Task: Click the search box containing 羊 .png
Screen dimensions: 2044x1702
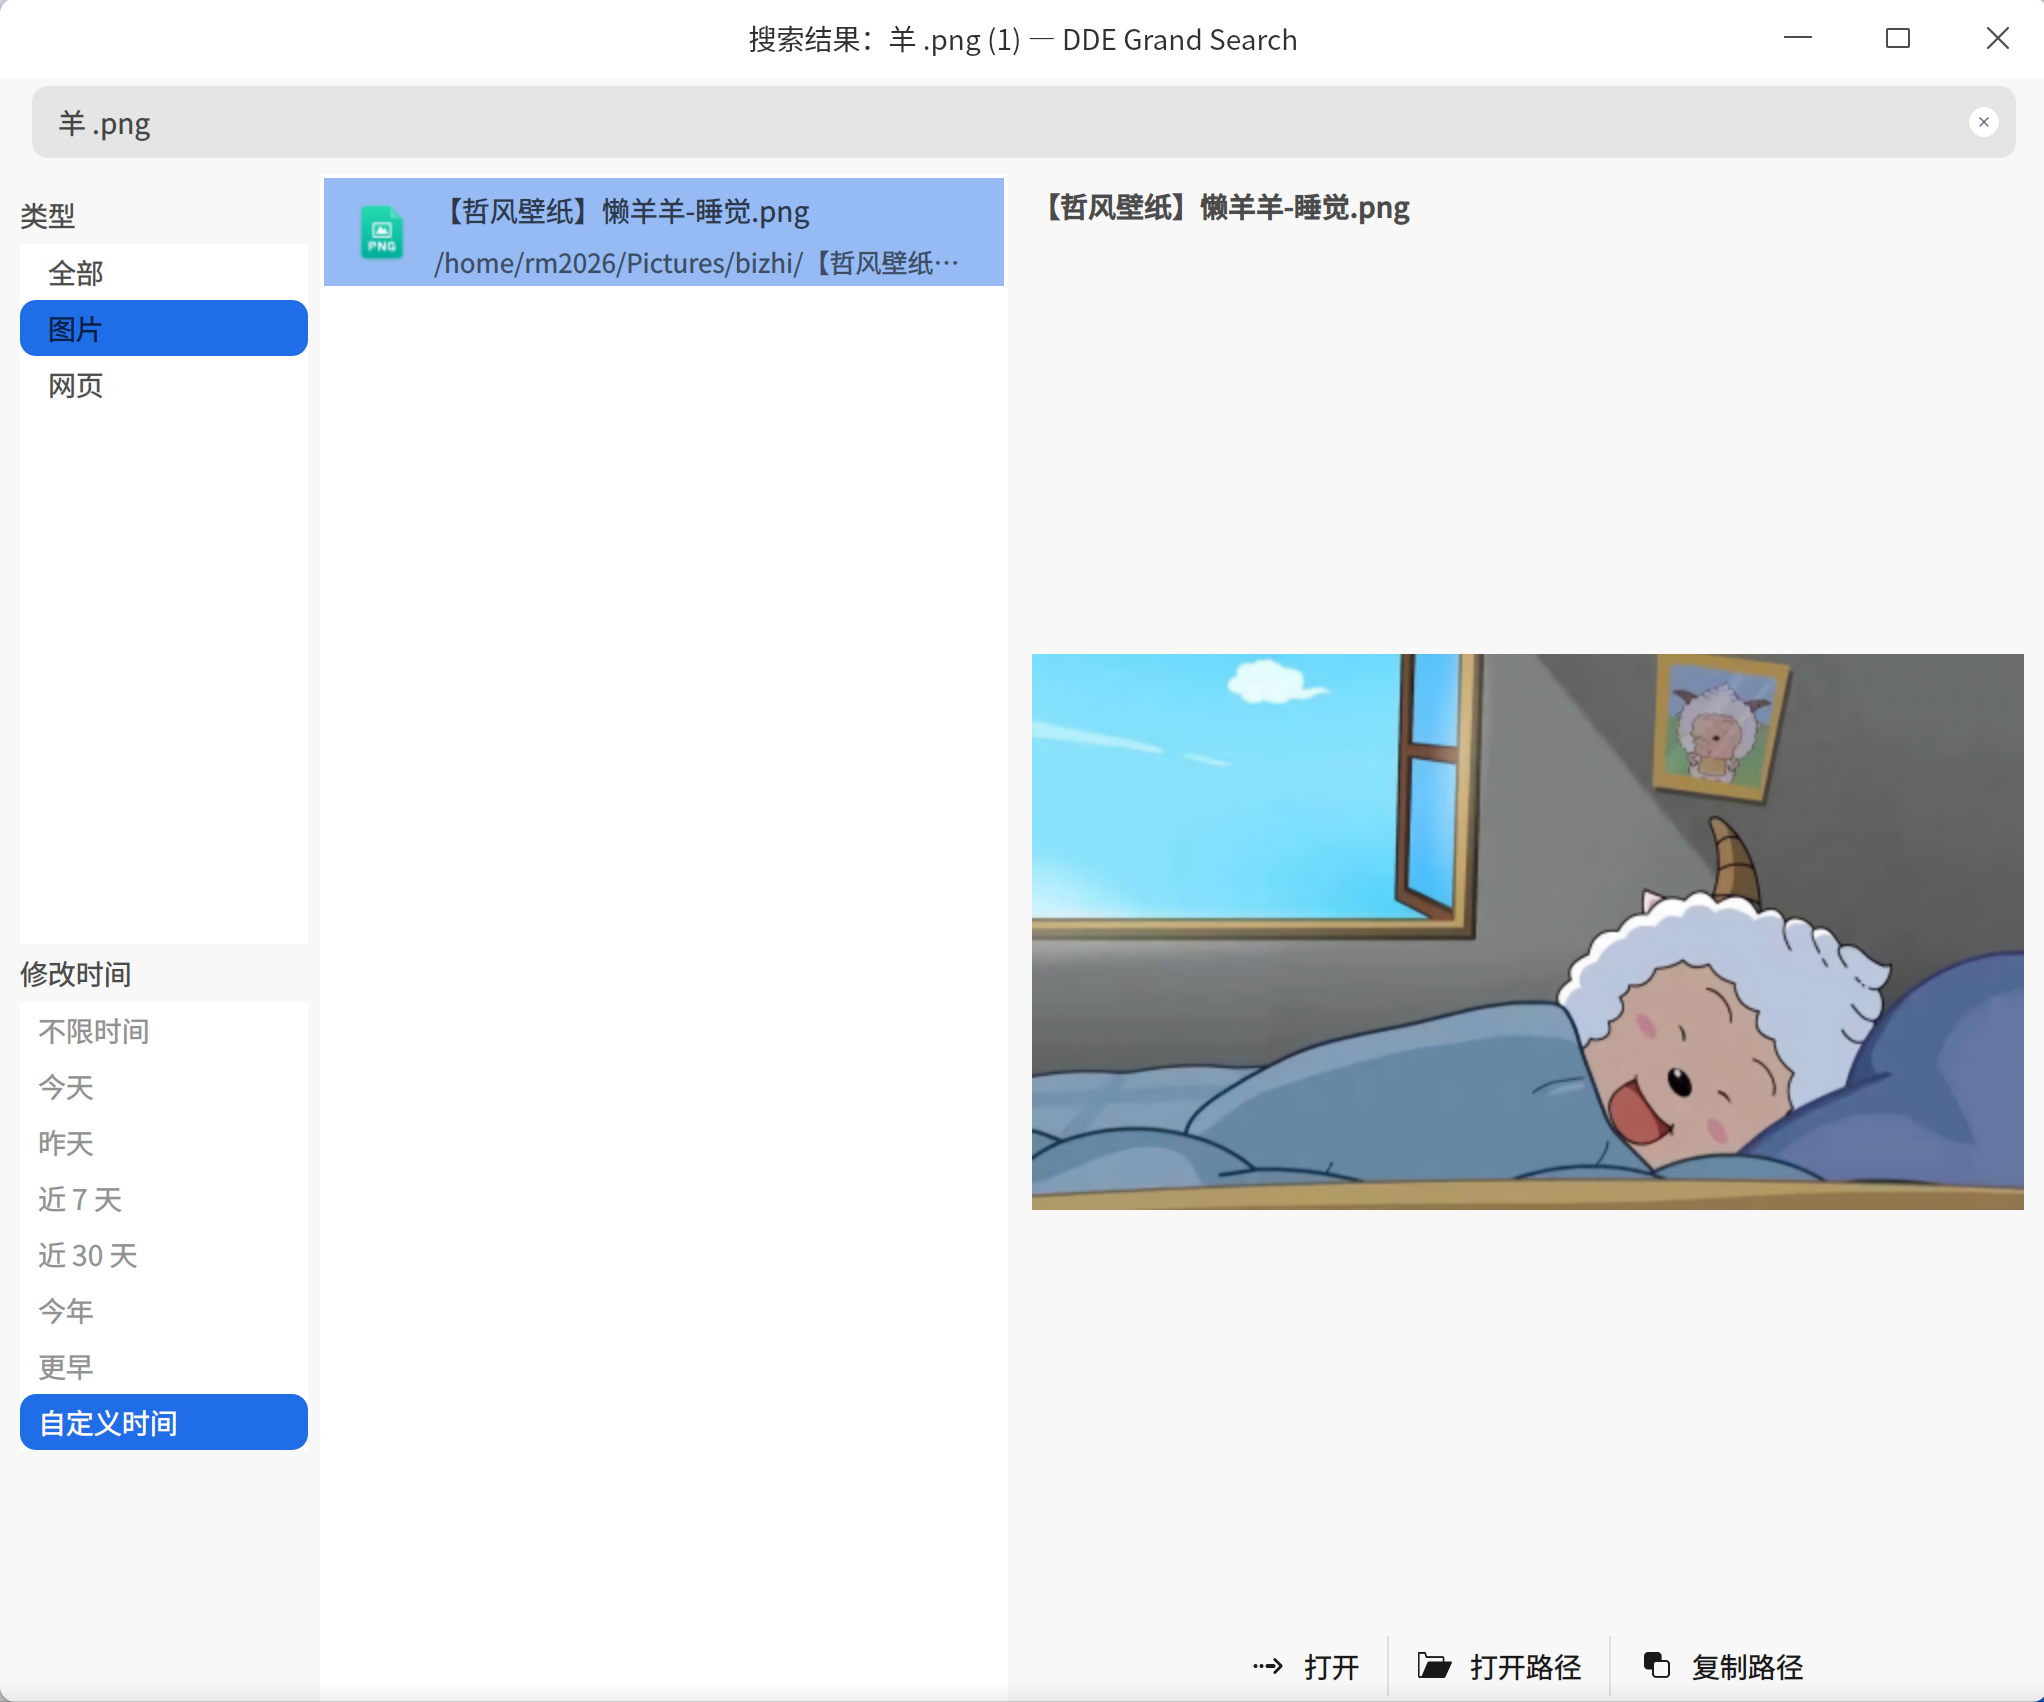Action: point(1023,123)
